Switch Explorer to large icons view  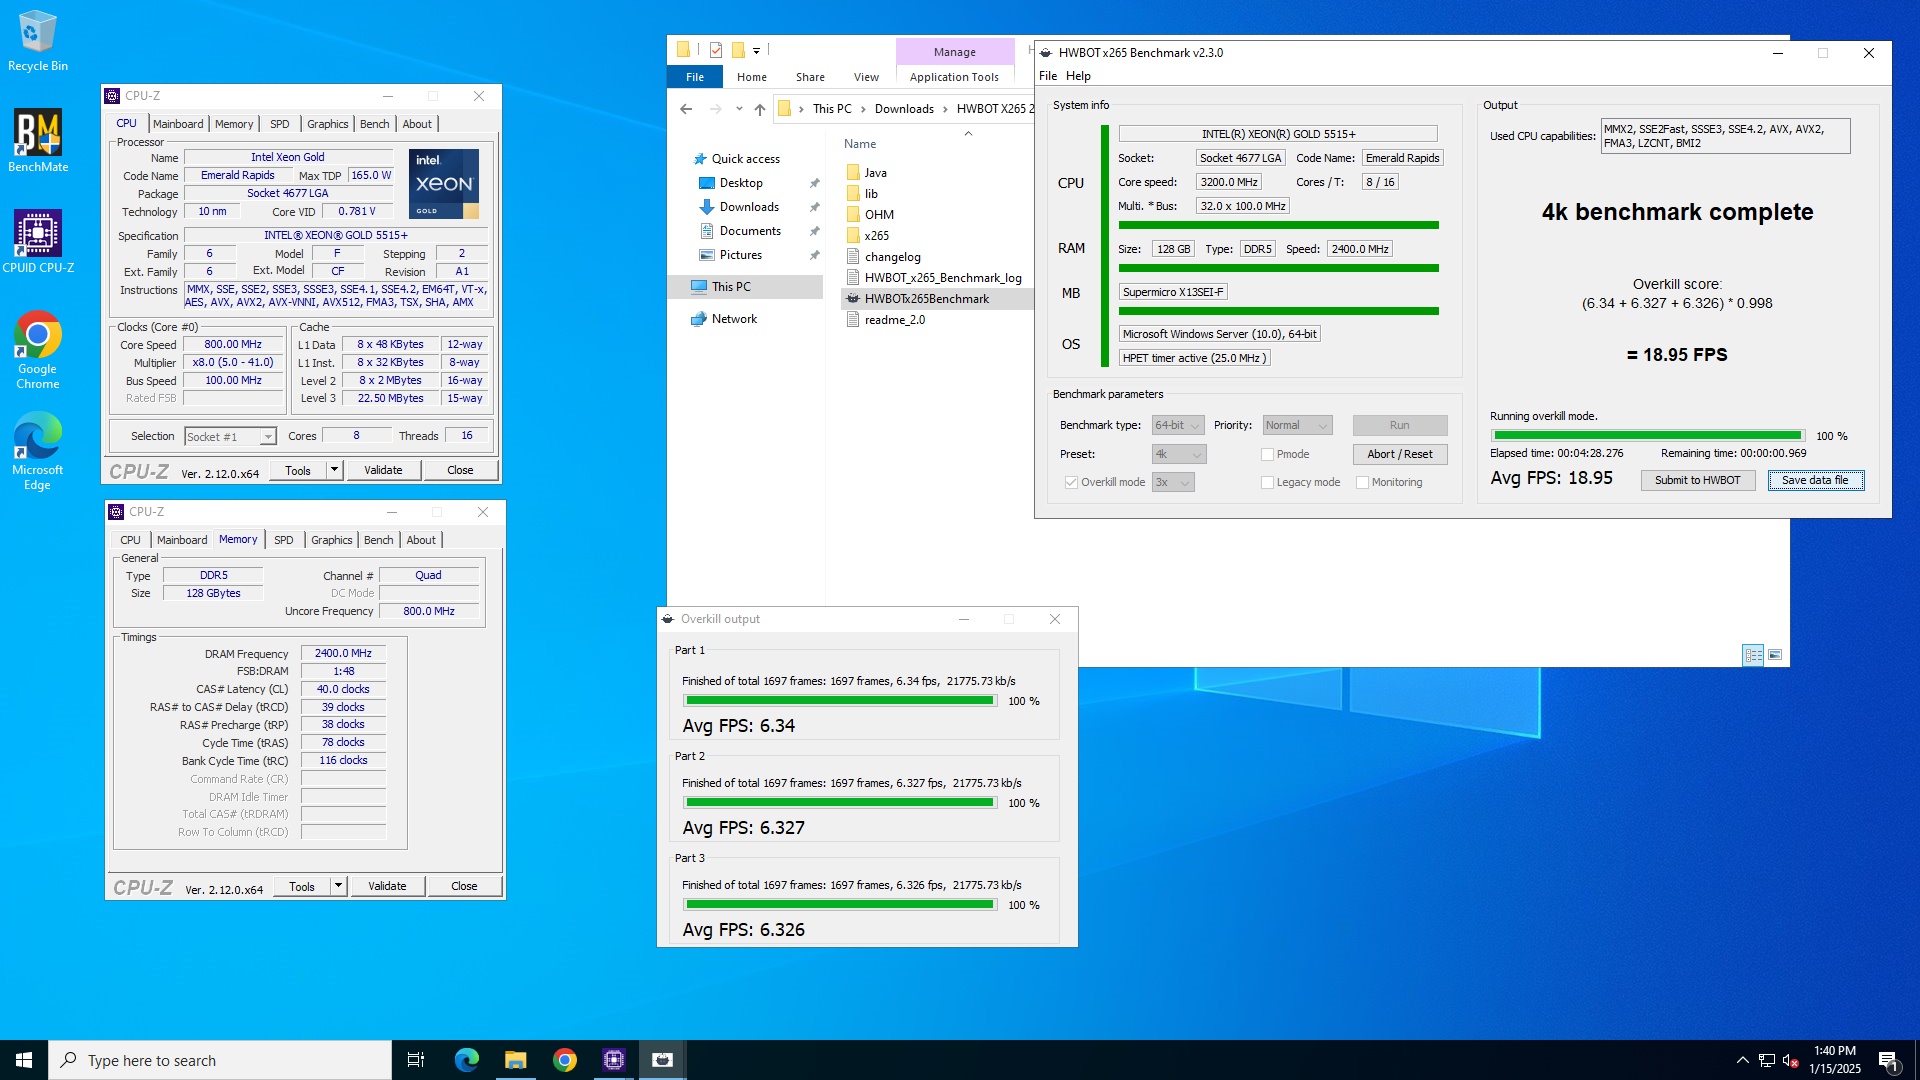coord(1775,655)
